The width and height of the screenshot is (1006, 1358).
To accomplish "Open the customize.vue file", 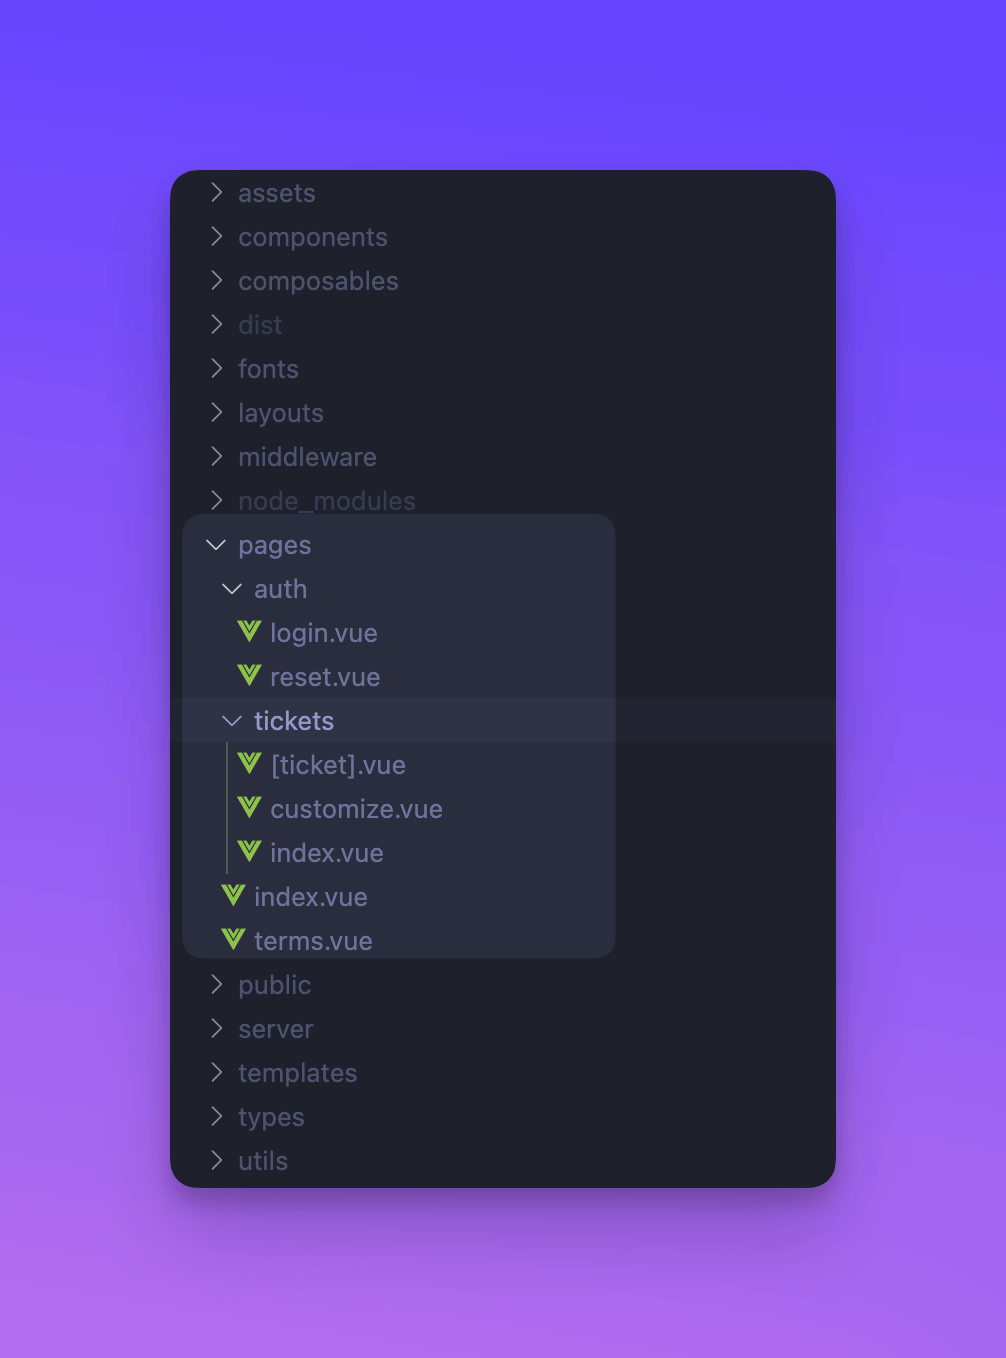I will 356,809.
